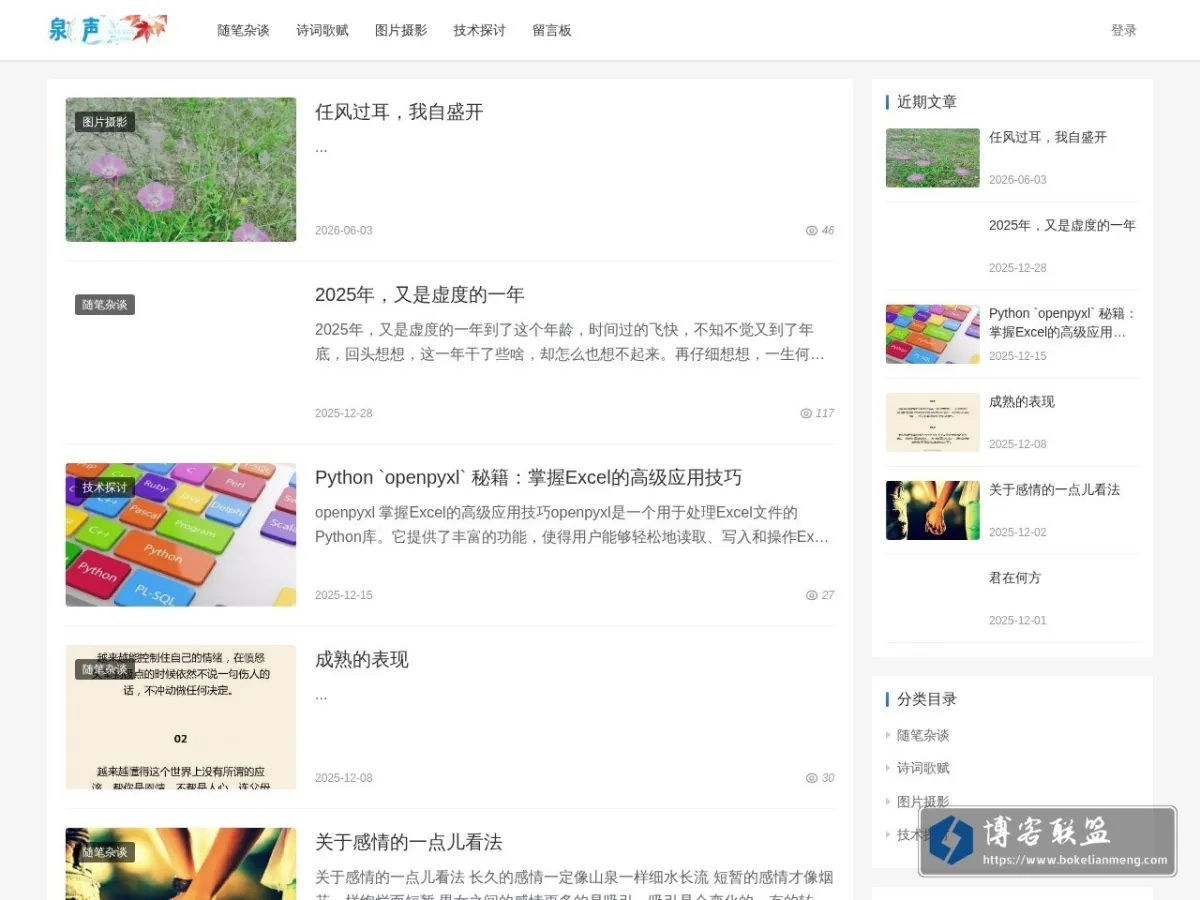The height and width of the screenshot is (900, 1200).
Task: Open main article 成熟的表现 title
Action: click(x=362, y=659)
